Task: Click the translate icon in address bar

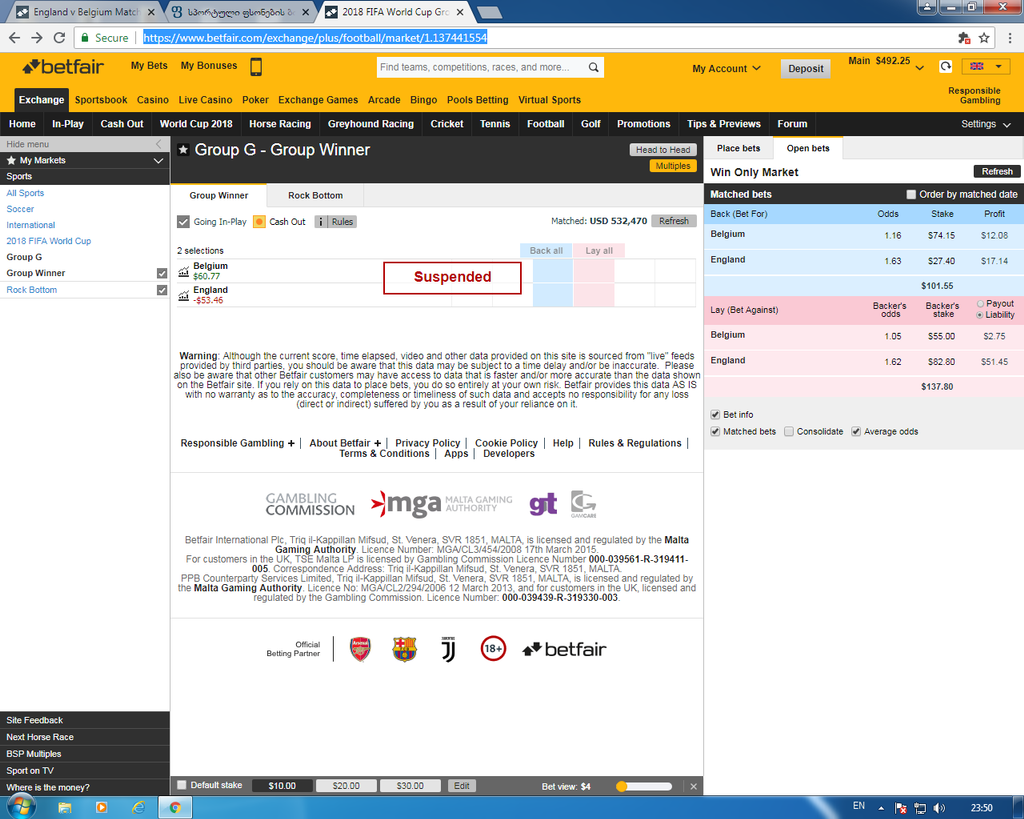Action: coord(964,38)
